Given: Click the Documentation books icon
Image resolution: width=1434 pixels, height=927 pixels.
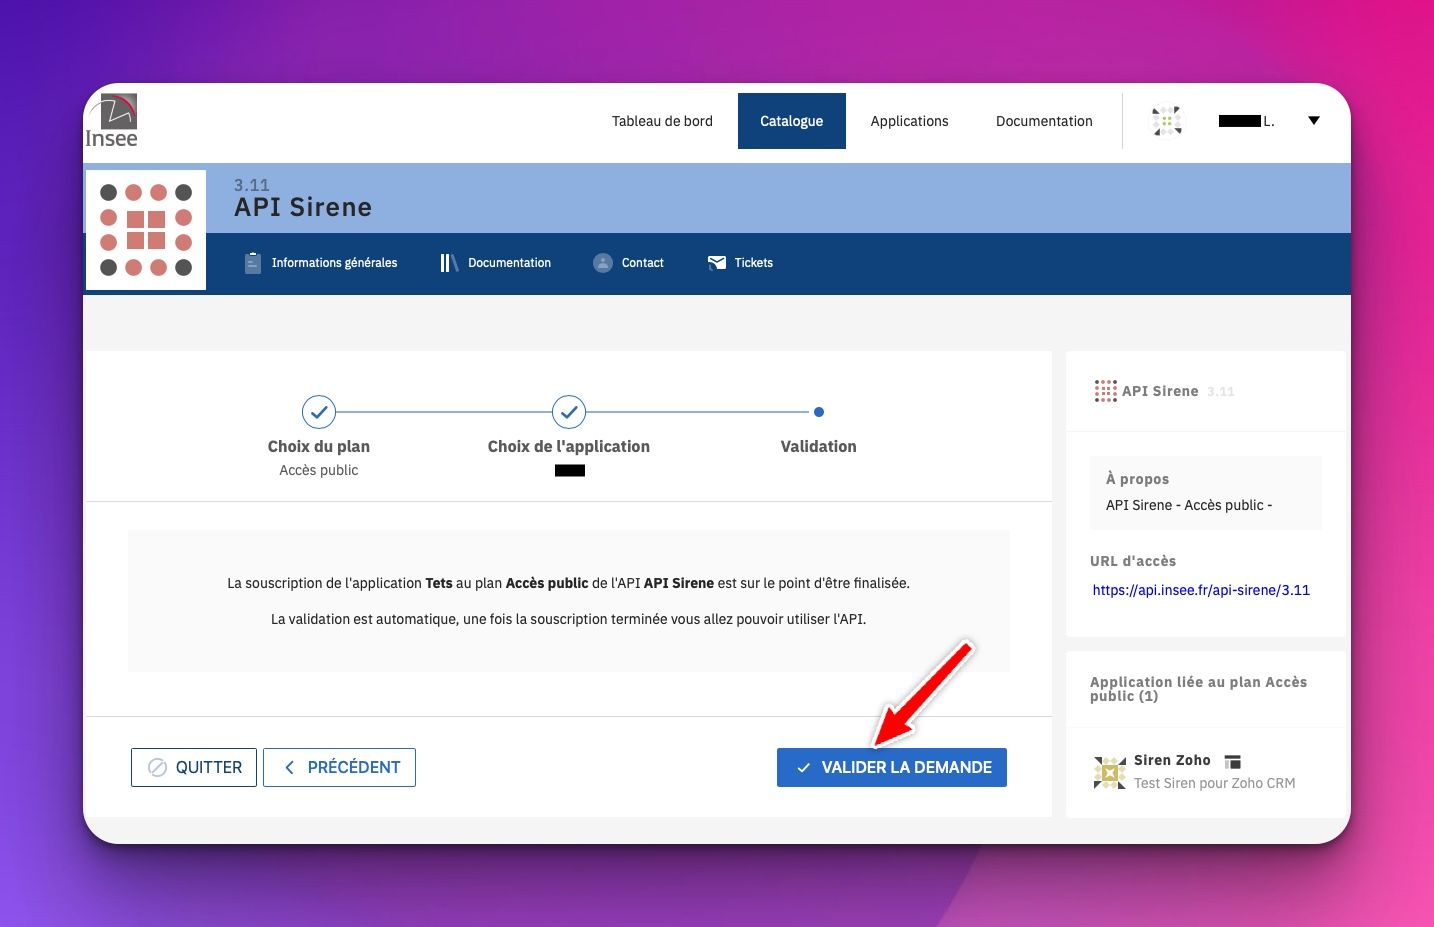Looking at the screenshot, I should coord(449,263).
